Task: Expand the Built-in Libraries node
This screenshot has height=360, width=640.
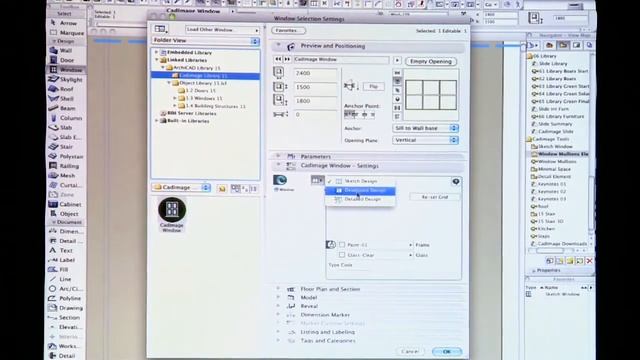Action: tap(156, 121)
